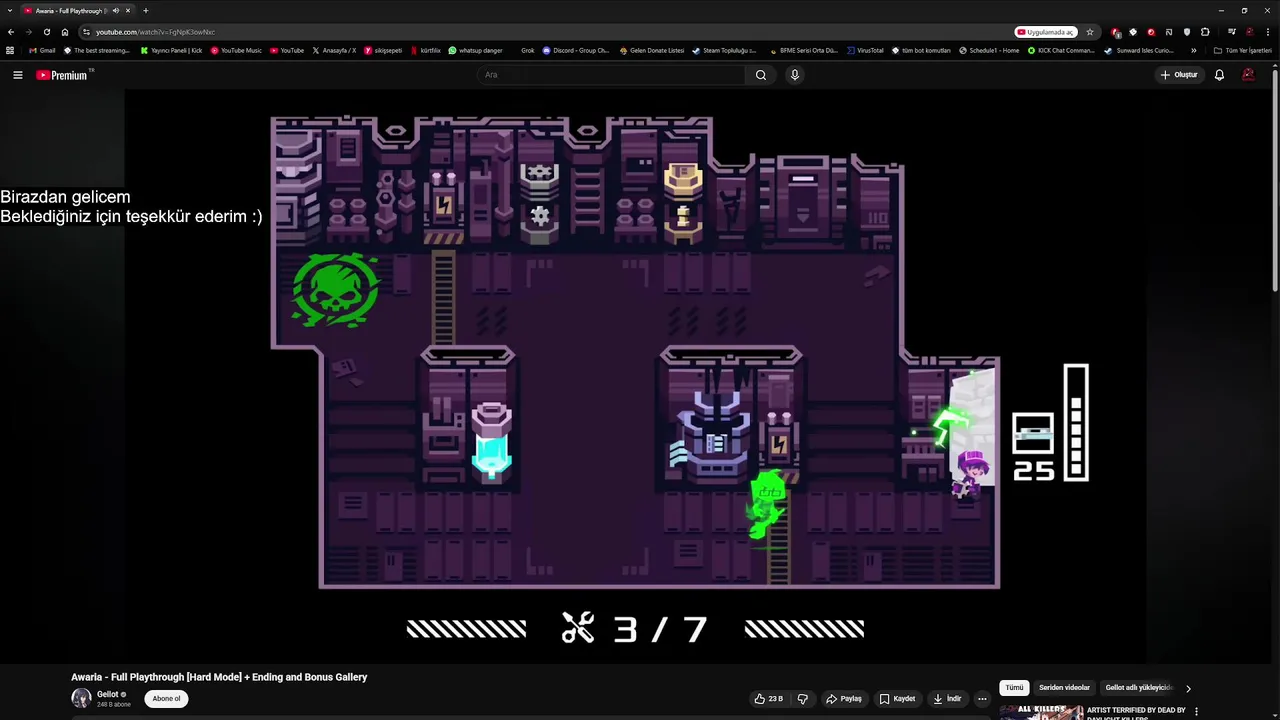Open the Discord - Group Ch... bookmark
Screen dimensions: 1280x720
pyautogui.click(x=576, y=50)
